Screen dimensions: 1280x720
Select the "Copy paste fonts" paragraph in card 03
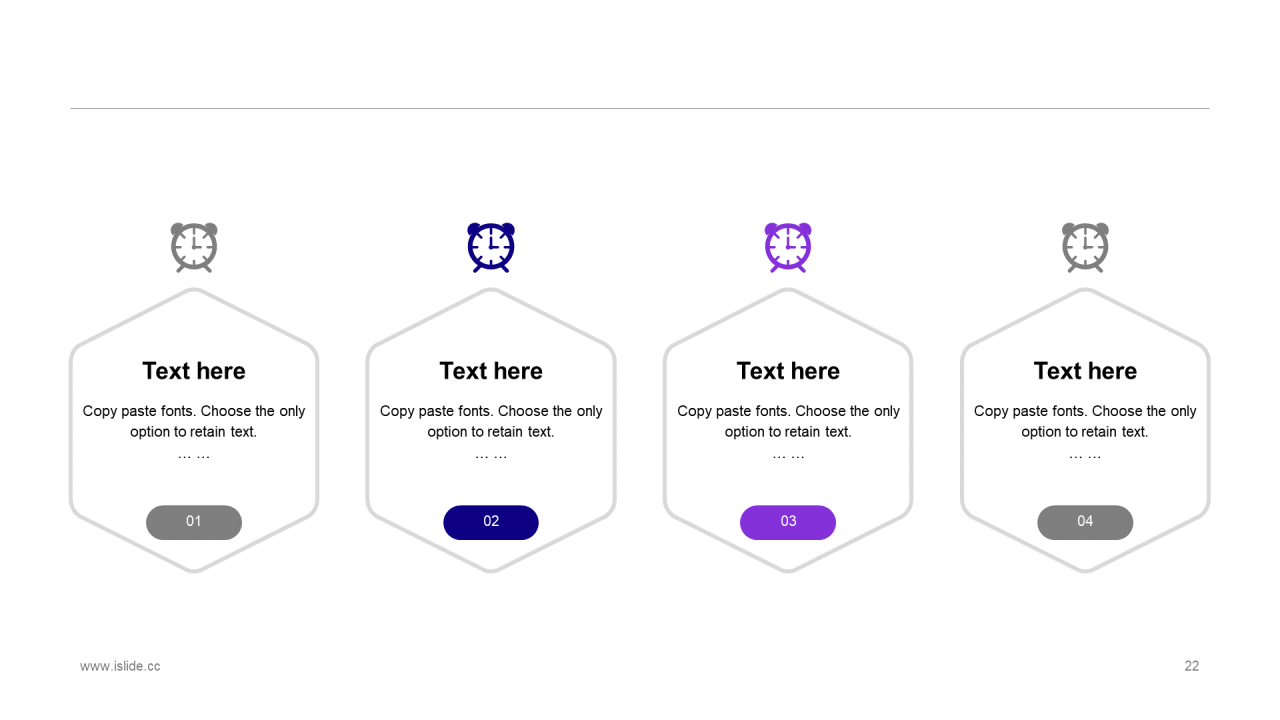pyautogui.click(x=788, y=421)
